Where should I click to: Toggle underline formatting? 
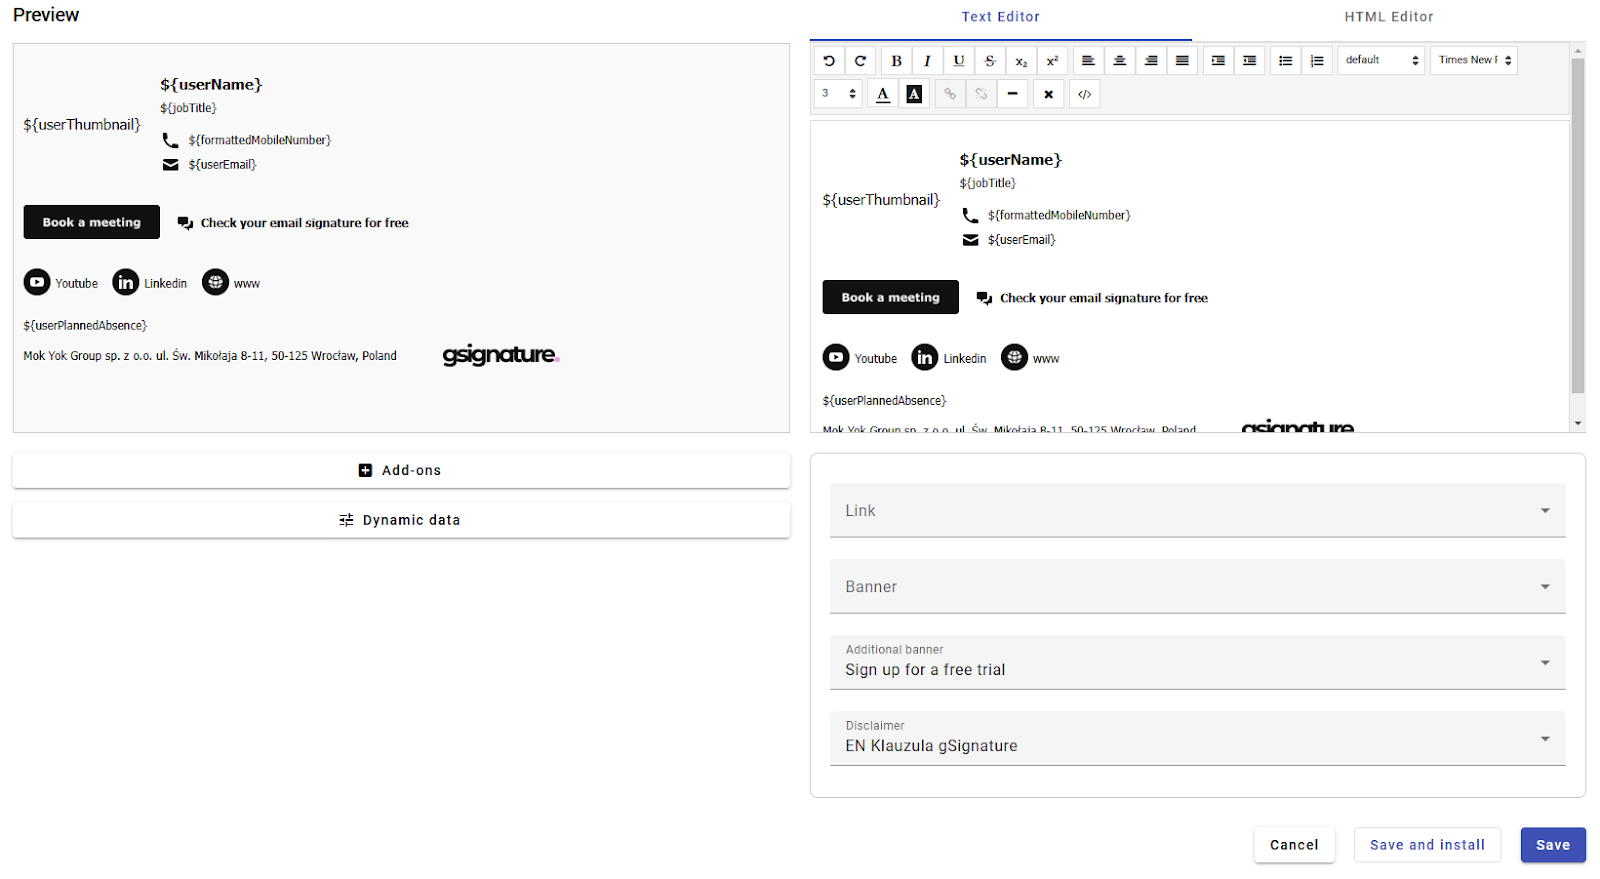click(x=959, y=61)
